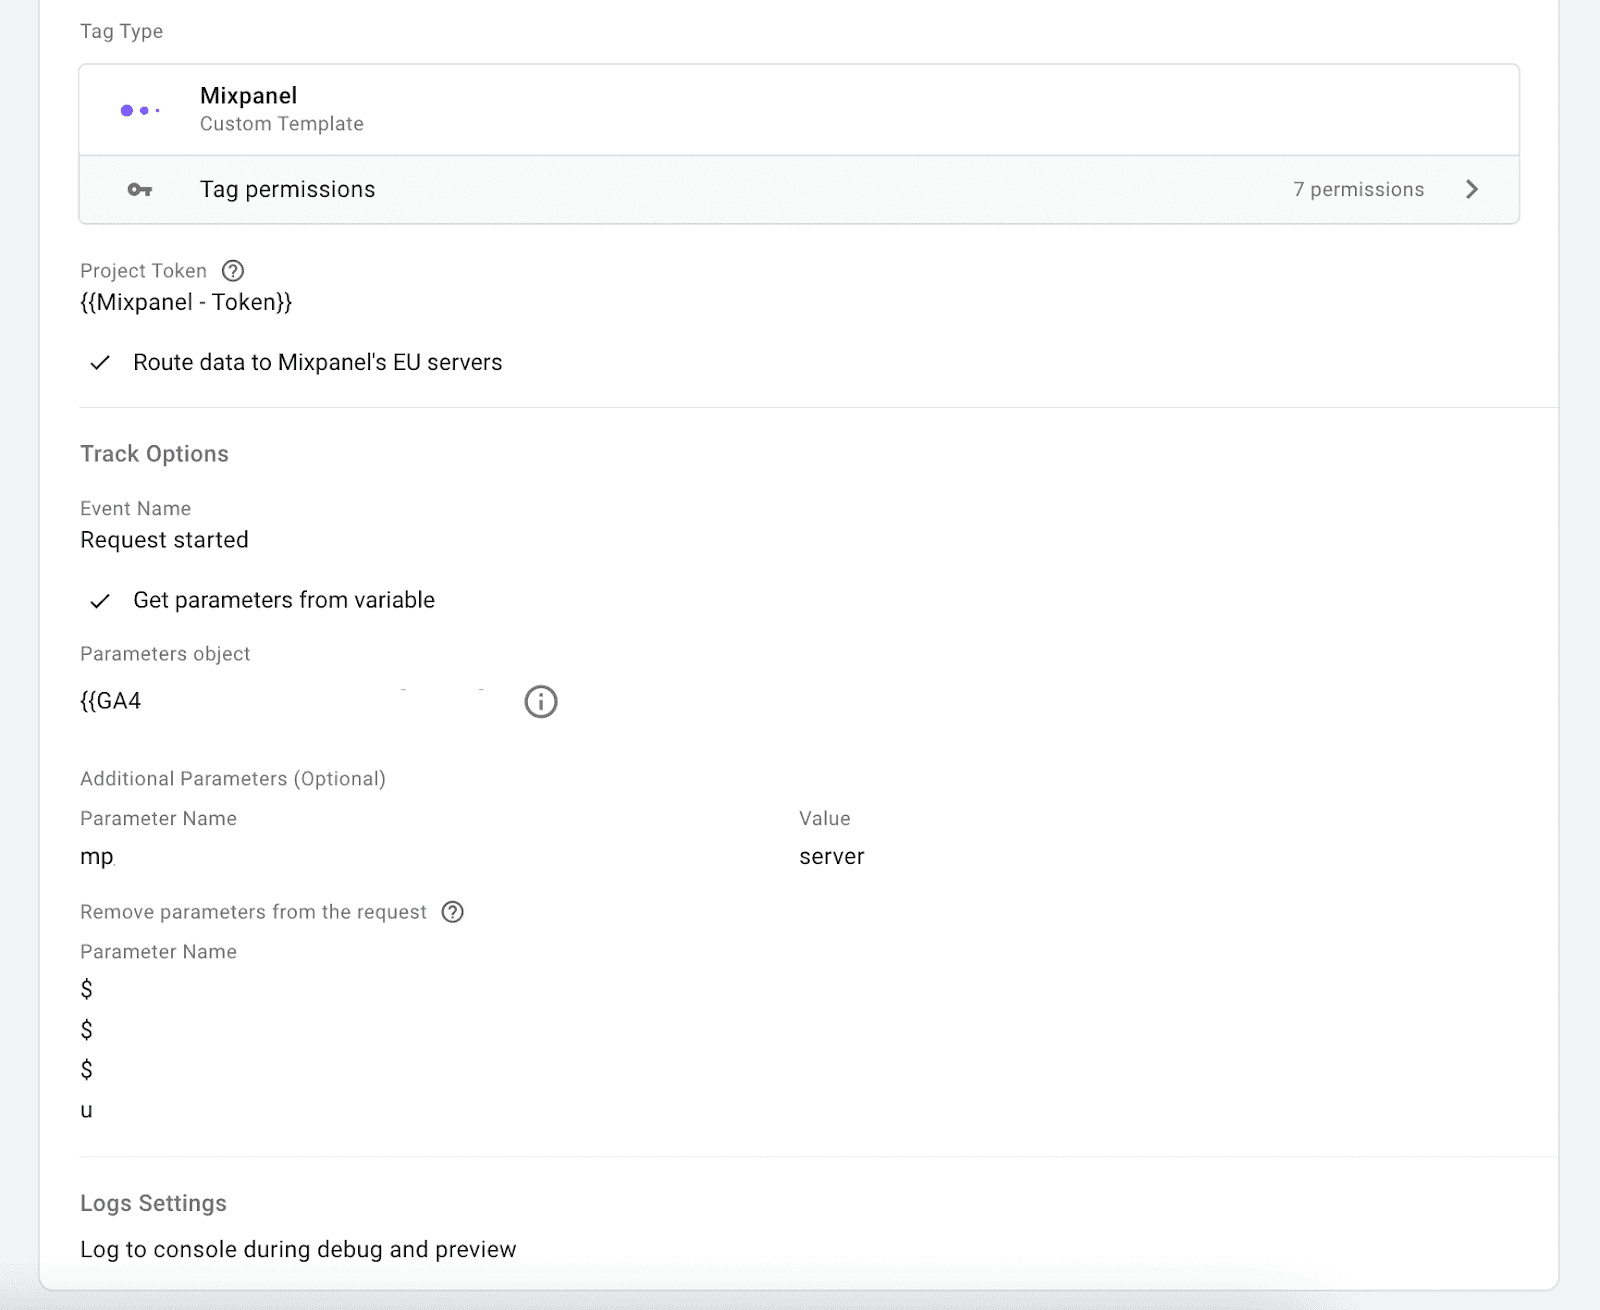Image resolution: width=1600 pixels, height=1310 pixels.
Task: Click the Parameters object variable field
Action: pyautogui.click(x=250, y=700)
